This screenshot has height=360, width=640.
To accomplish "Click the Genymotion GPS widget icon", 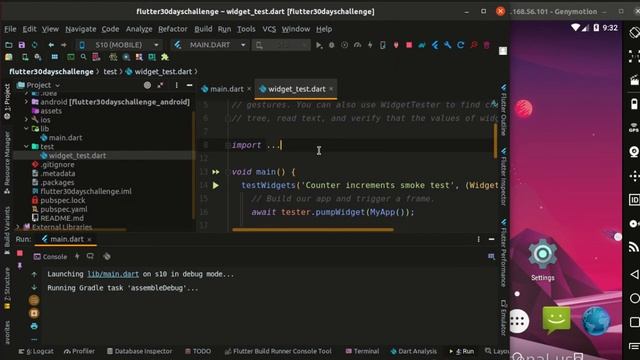I will click(634, 128).
